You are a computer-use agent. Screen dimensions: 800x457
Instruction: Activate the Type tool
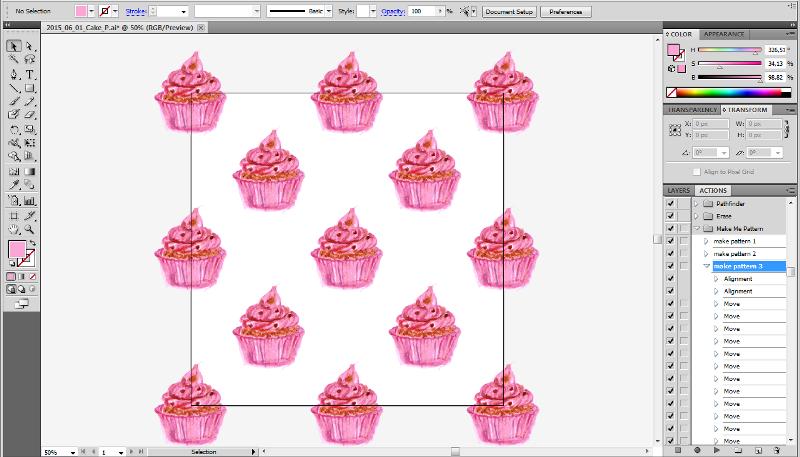pyautogui.click(x=30, y=74)
